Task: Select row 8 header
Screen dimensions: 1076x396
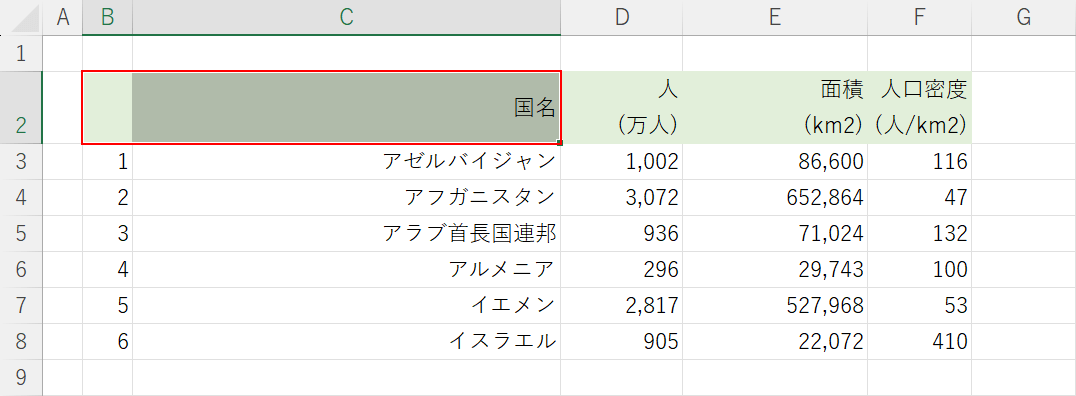Action: (21, 341)
